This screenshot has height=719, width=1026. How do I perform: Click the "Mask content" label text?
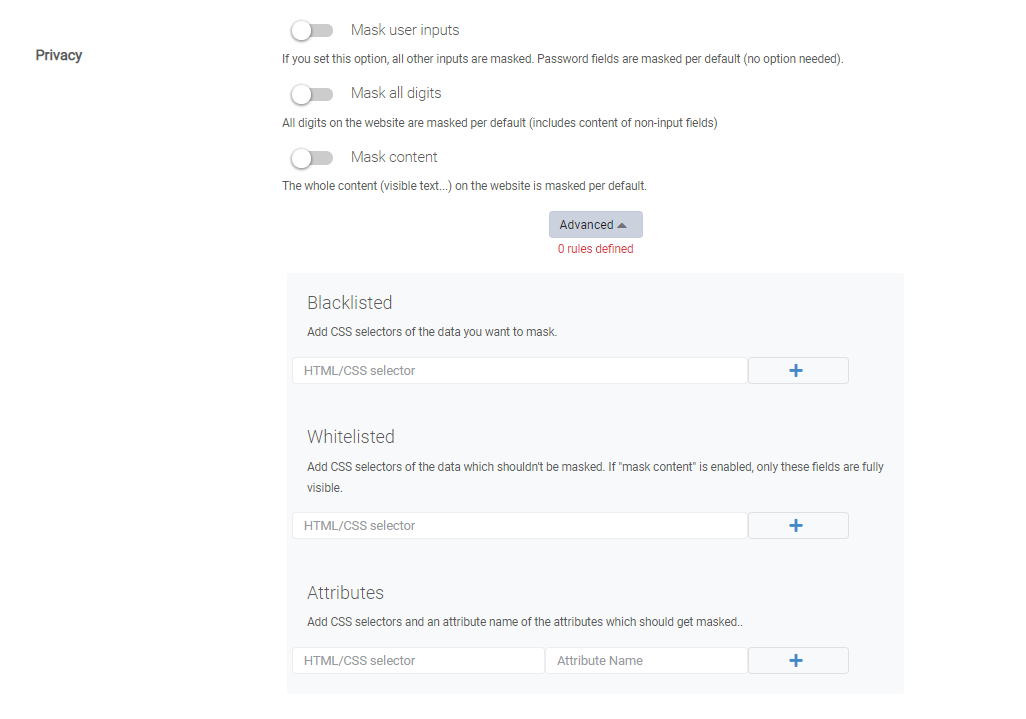point(394,157)
